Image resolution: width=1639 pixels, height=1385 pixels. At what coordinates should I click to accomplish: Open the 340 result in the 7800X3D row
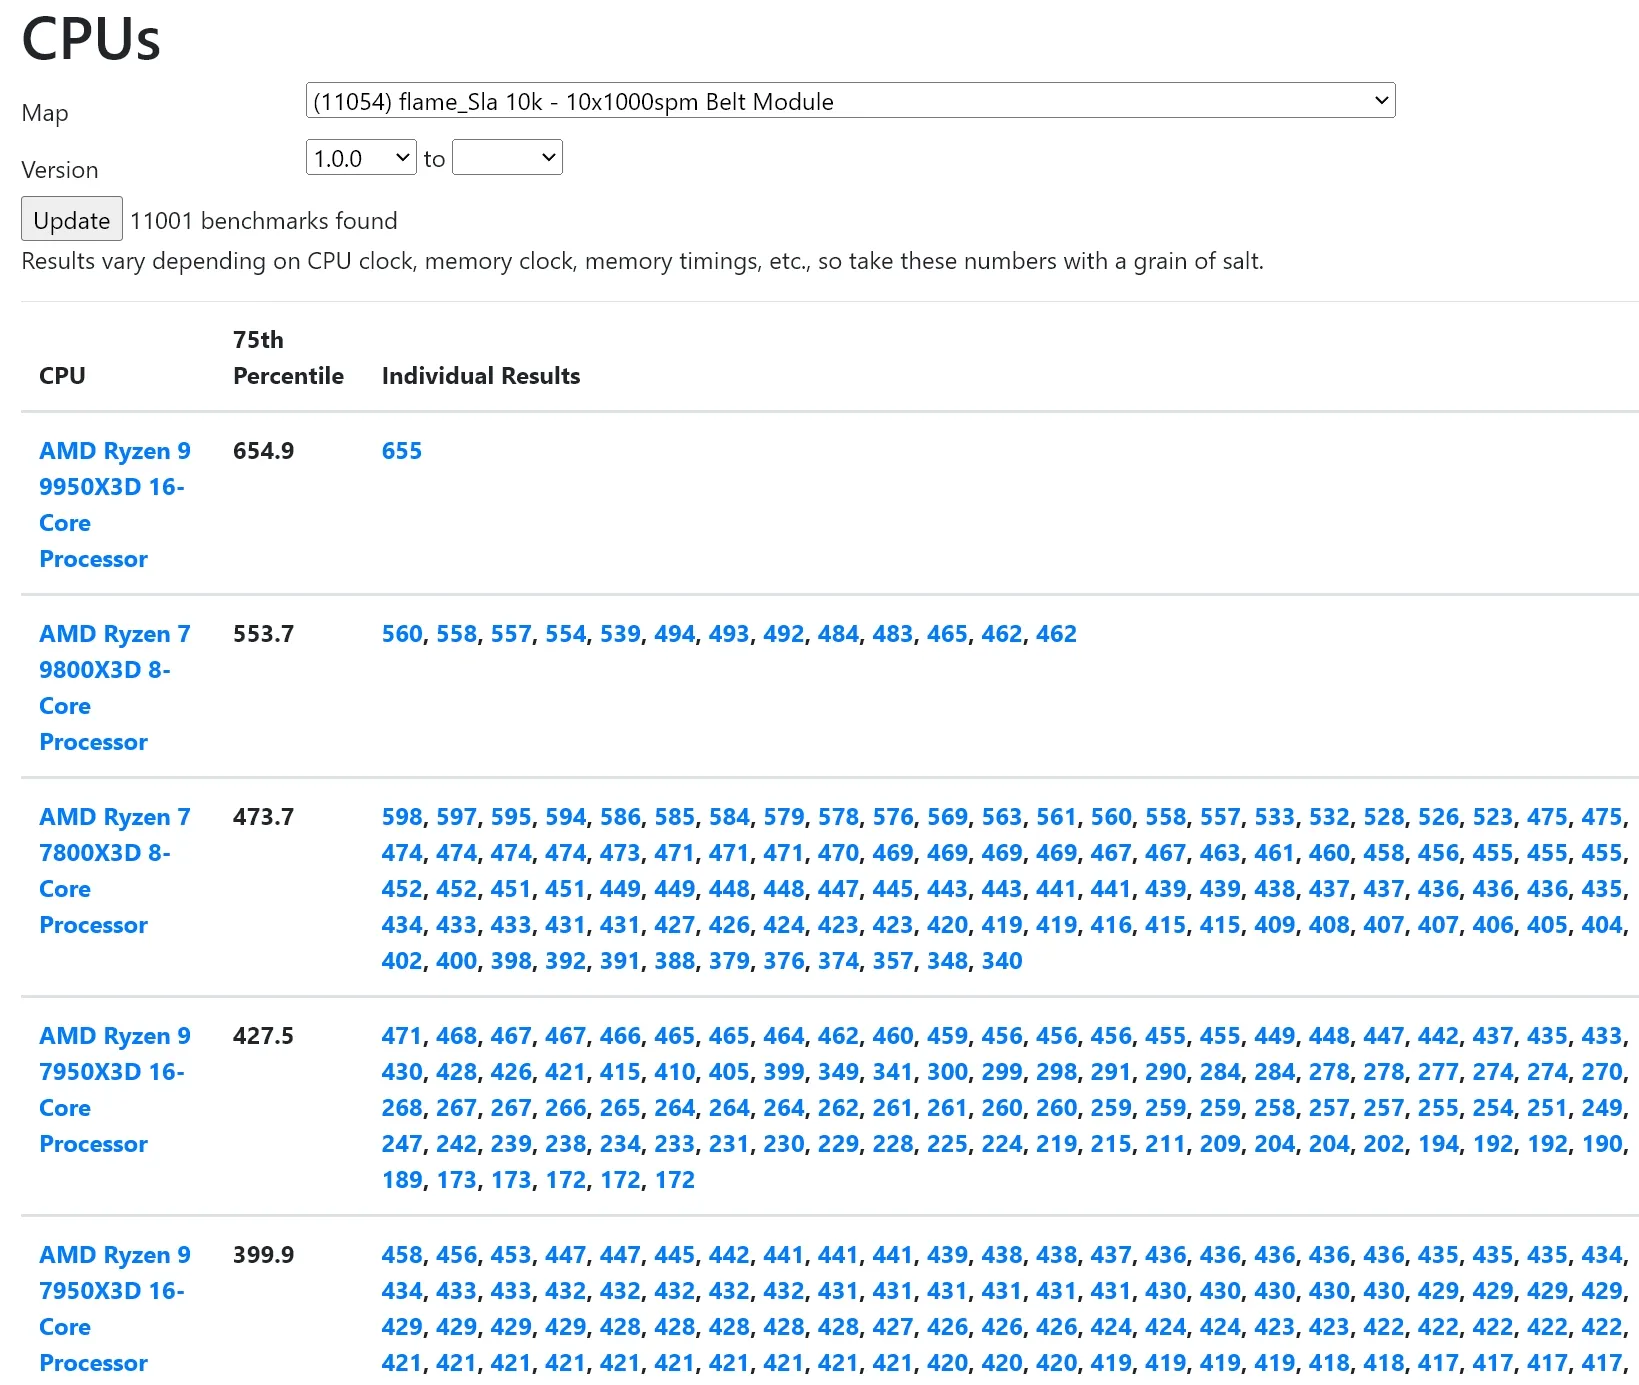(x=1002, y=961)
